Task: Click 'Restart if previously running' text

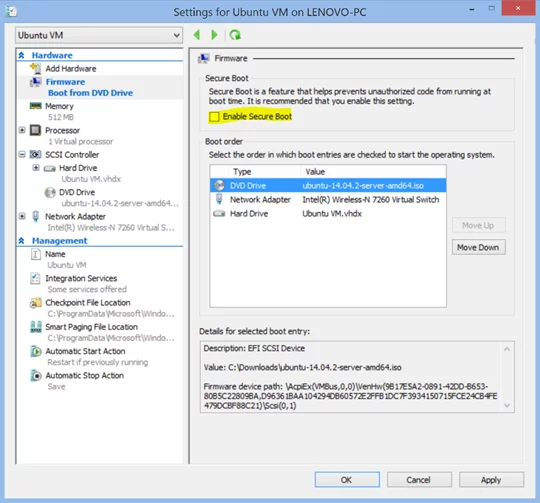Action: tap(98, 362)
